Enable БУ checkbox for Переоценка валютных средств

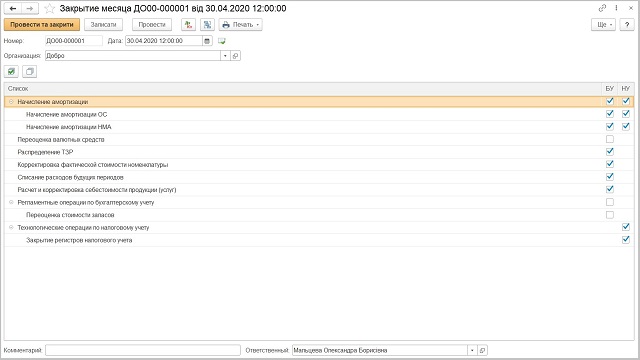(x=610, y=139)
